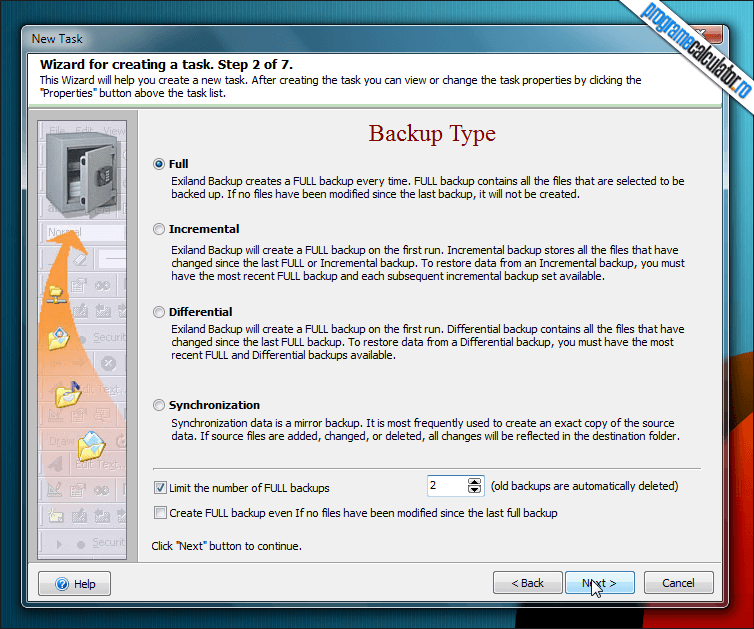Click the Incremental backup description text
Viewport: 754px width, 629px height.
coord(428,263)
